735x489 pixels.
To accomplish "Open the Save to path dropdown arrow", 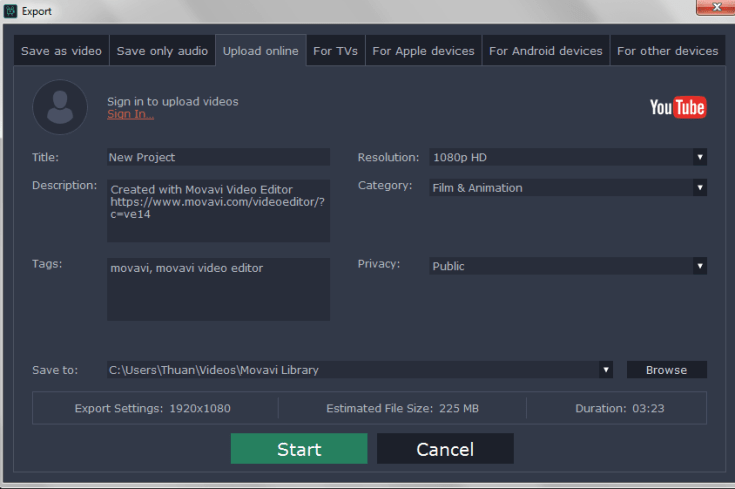I will [x=606, y=369].
